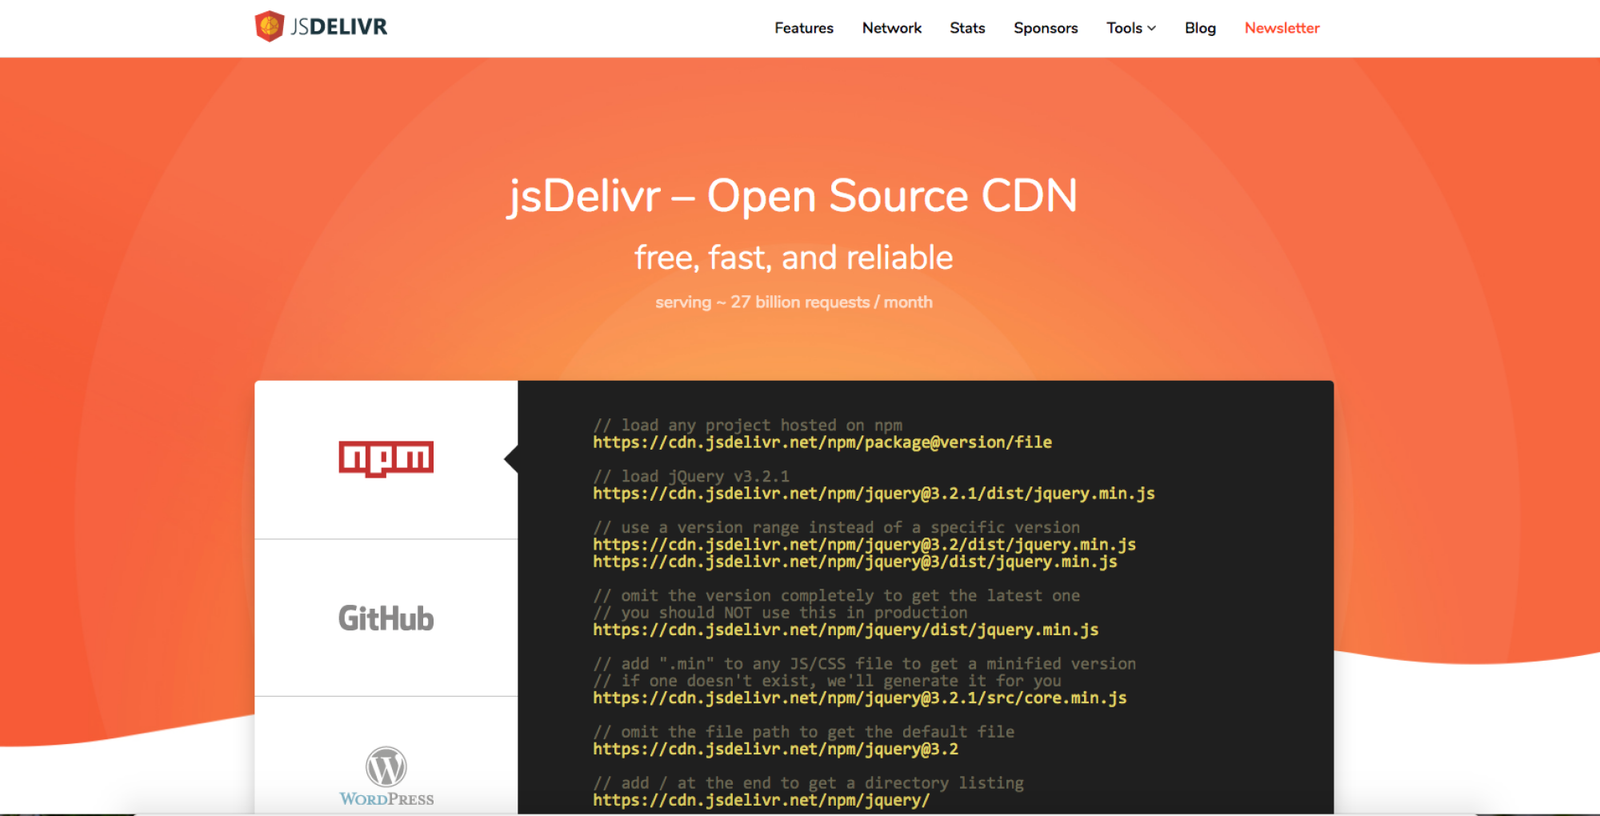
Task: Click the jquery@3.2.1/dist/jquery.min.js URL
Action: coord(874,493)
